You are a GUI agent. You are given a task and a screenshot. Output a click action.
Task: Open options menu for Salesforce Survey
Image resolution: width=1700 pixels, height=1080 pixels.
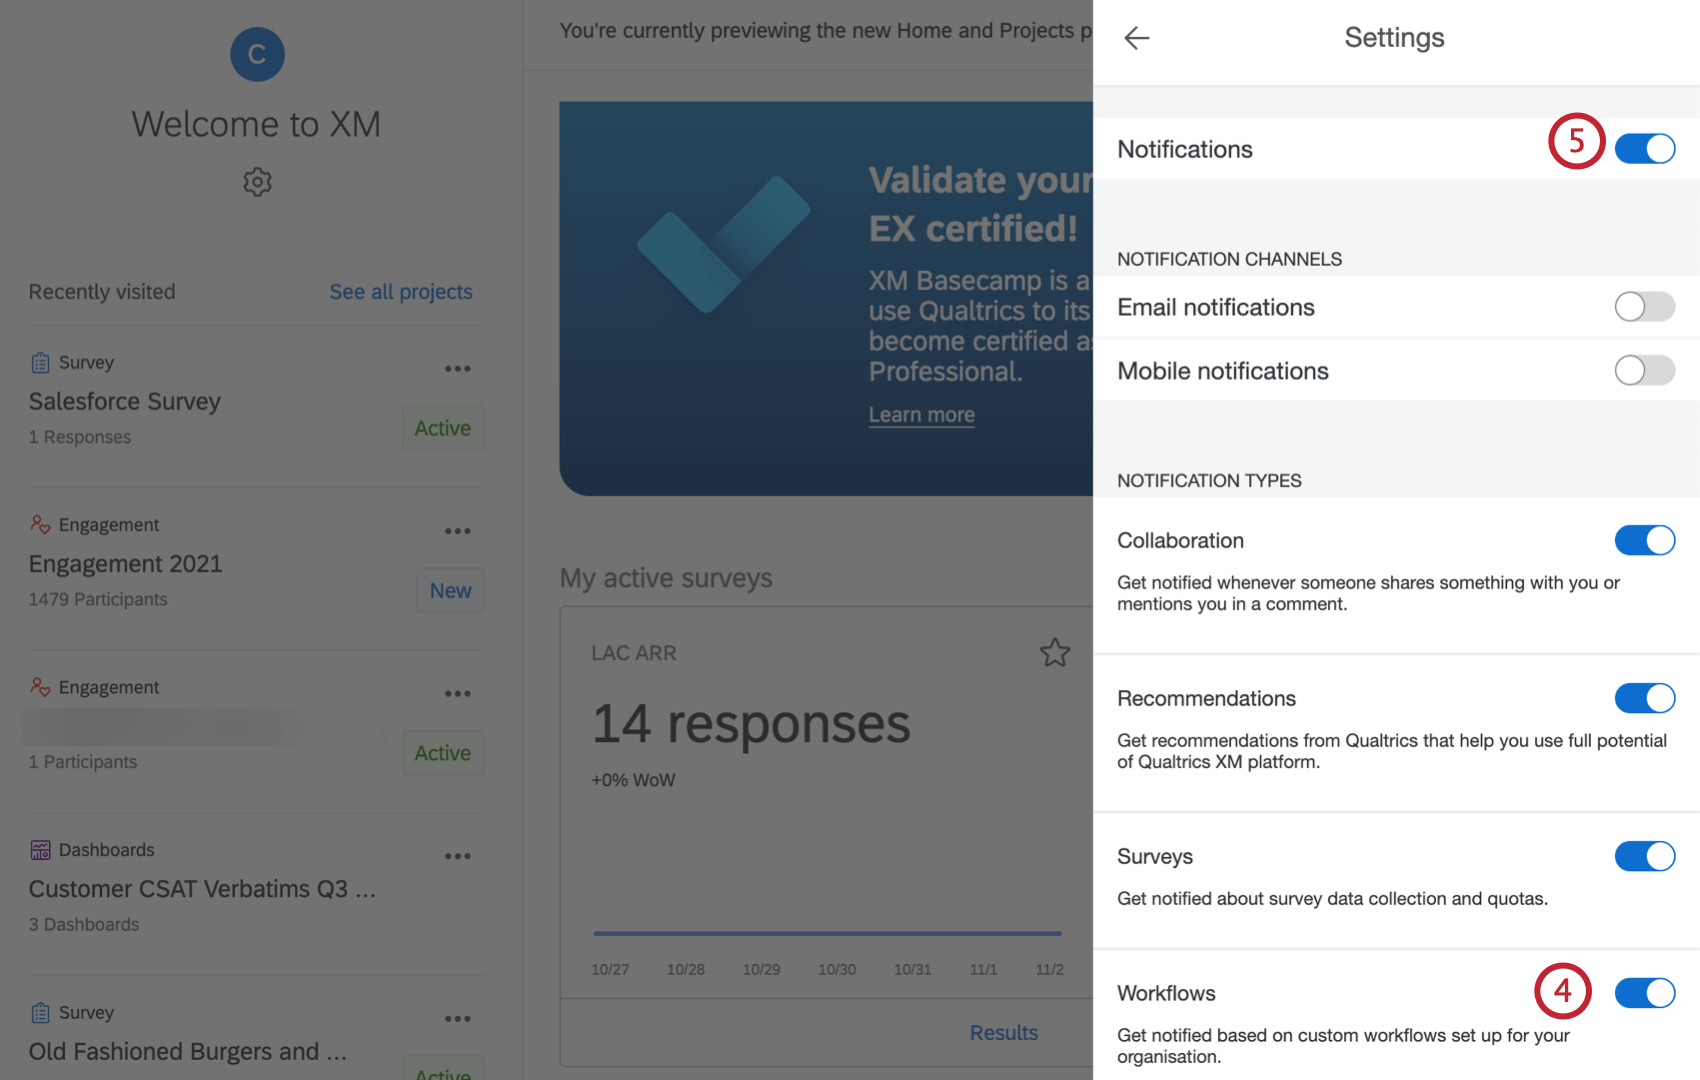pos(458,368)
